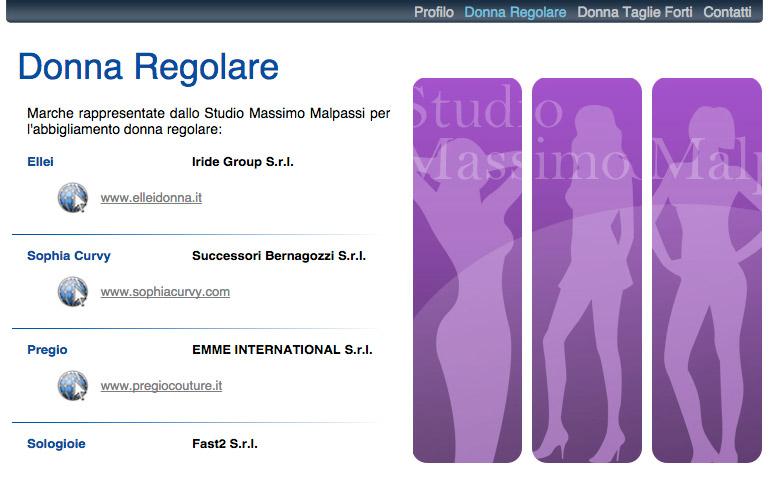This screenshot has width=770, height=500.
Task: Click the middle purple panel with standing silhouette
Action: tap(587, 270)
